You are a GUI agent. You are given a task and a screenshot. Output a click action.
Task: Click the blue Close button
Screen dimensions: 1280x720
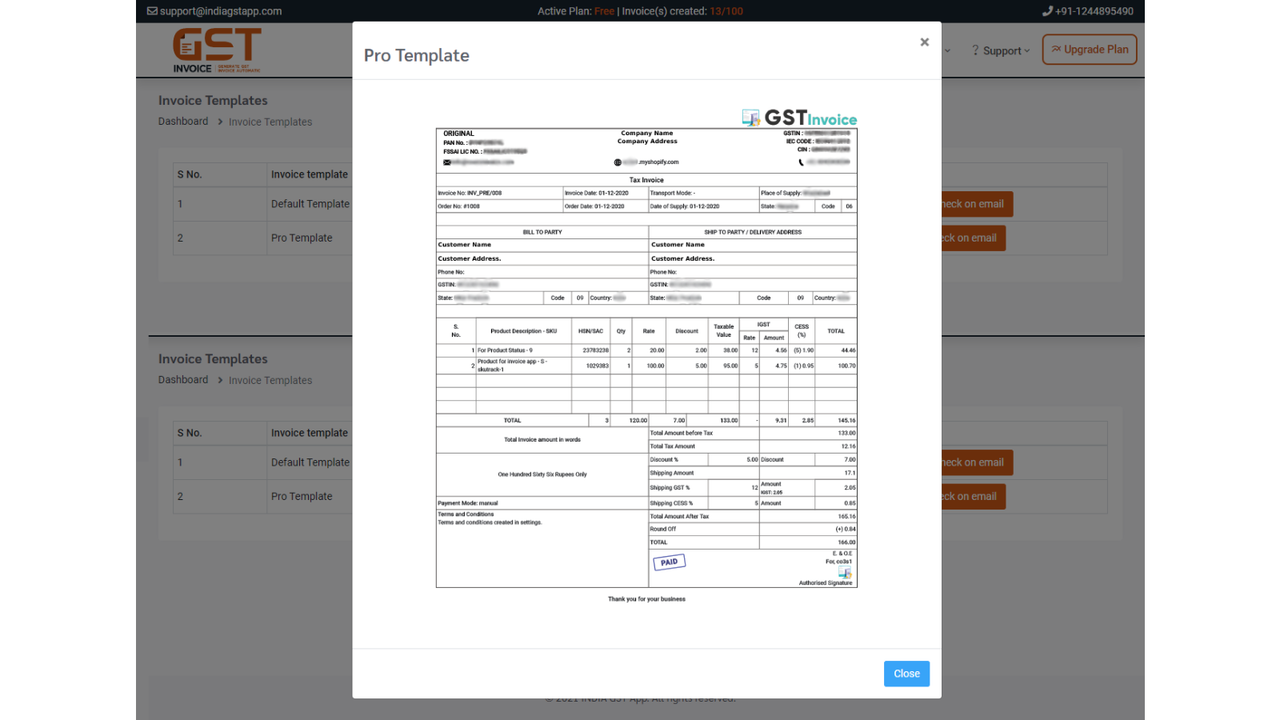(x=906, y=673)
